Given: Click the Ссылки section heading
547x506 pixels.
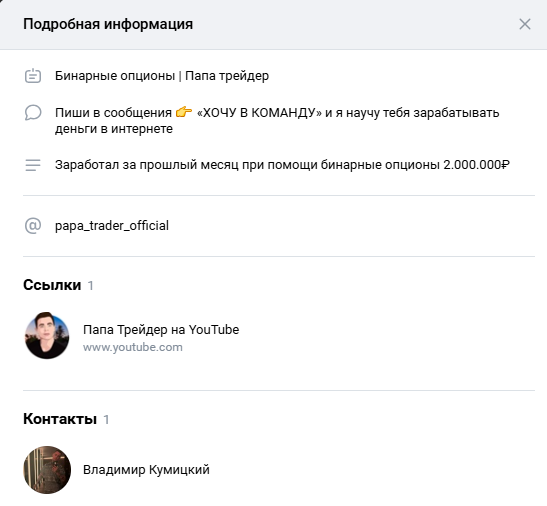Looking at the screenshot, I should [x=52, y=285].
